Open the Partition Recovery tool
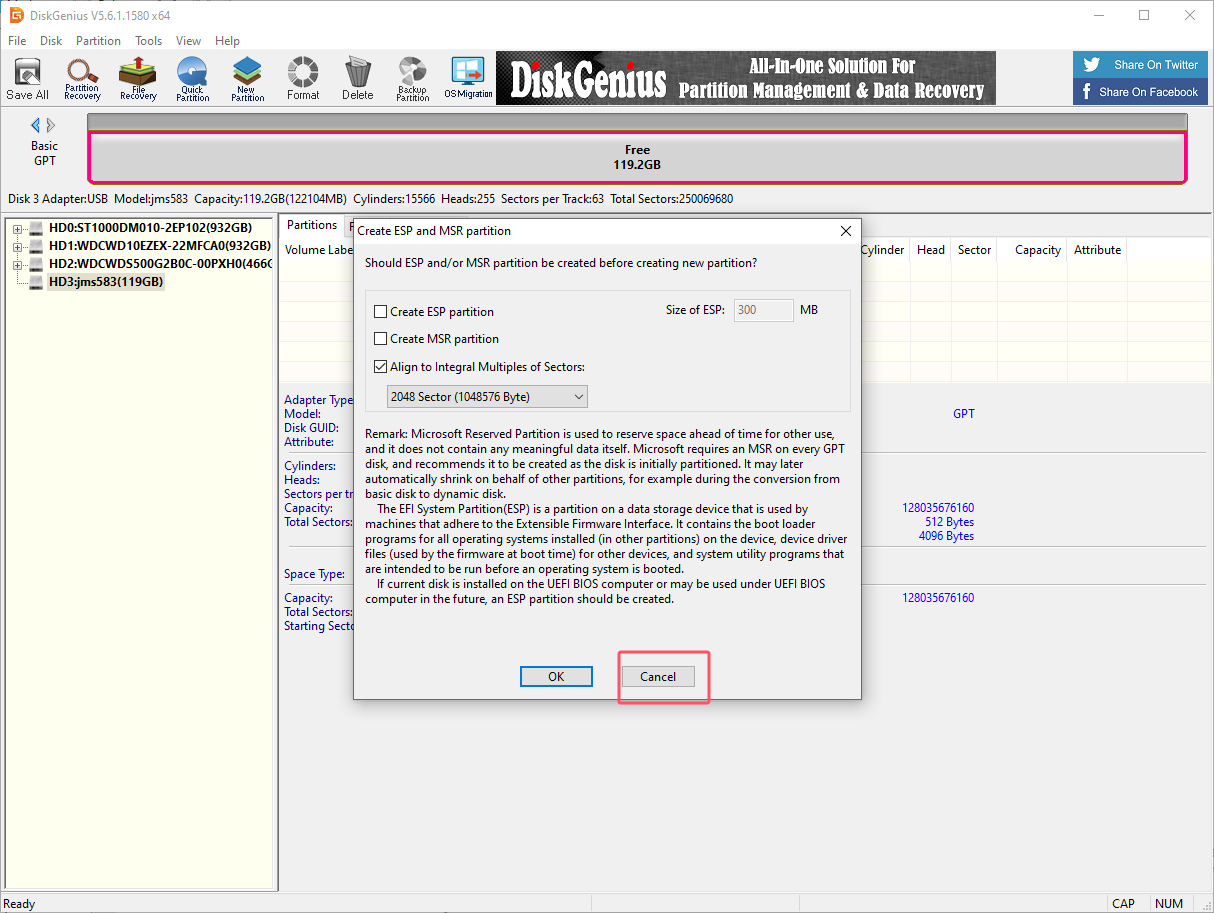Image resolution: width=1214 pixels, height=913 pixels. tap(82, 78)
